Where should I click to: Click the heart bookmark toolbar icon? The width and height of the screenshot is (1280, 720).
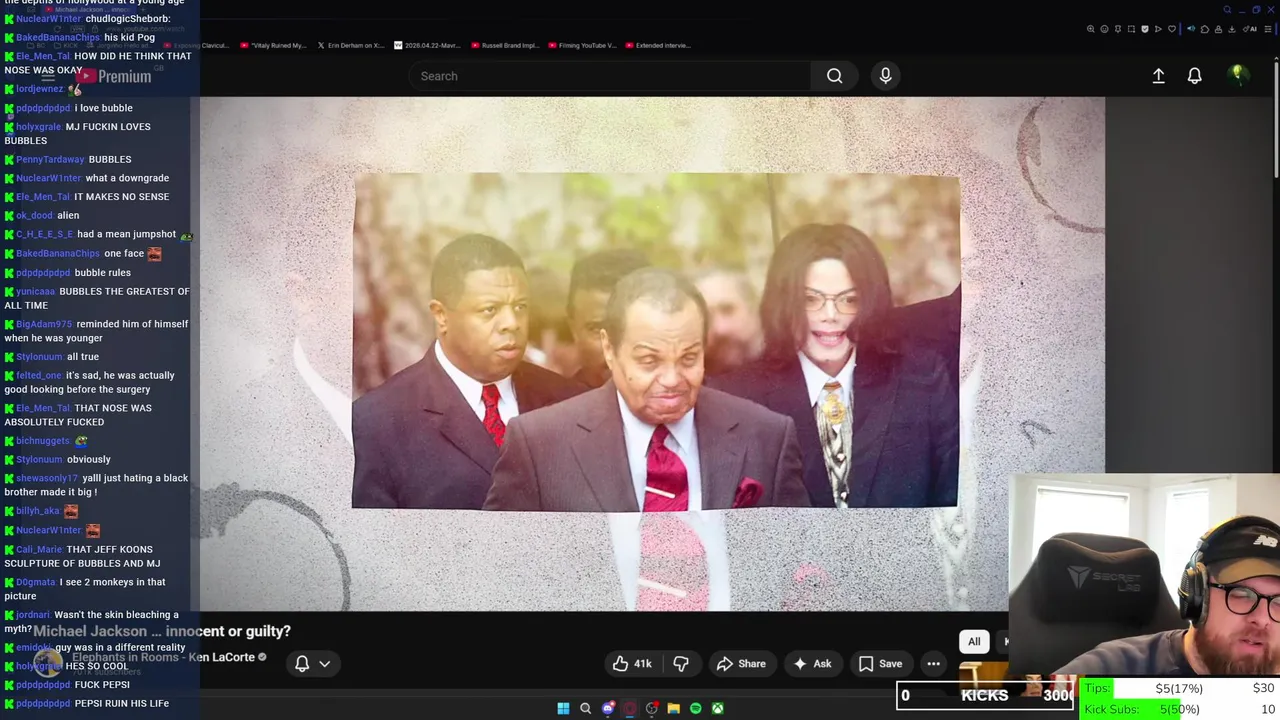[1172, 29]
